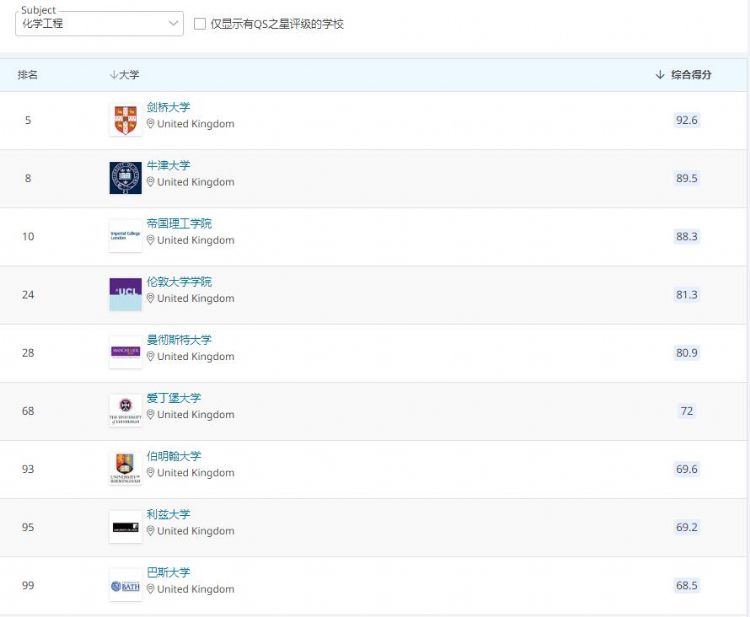Click the Edinburgh University logo
The height and width of the screenshot is (617, 750).
click(125, 410)
